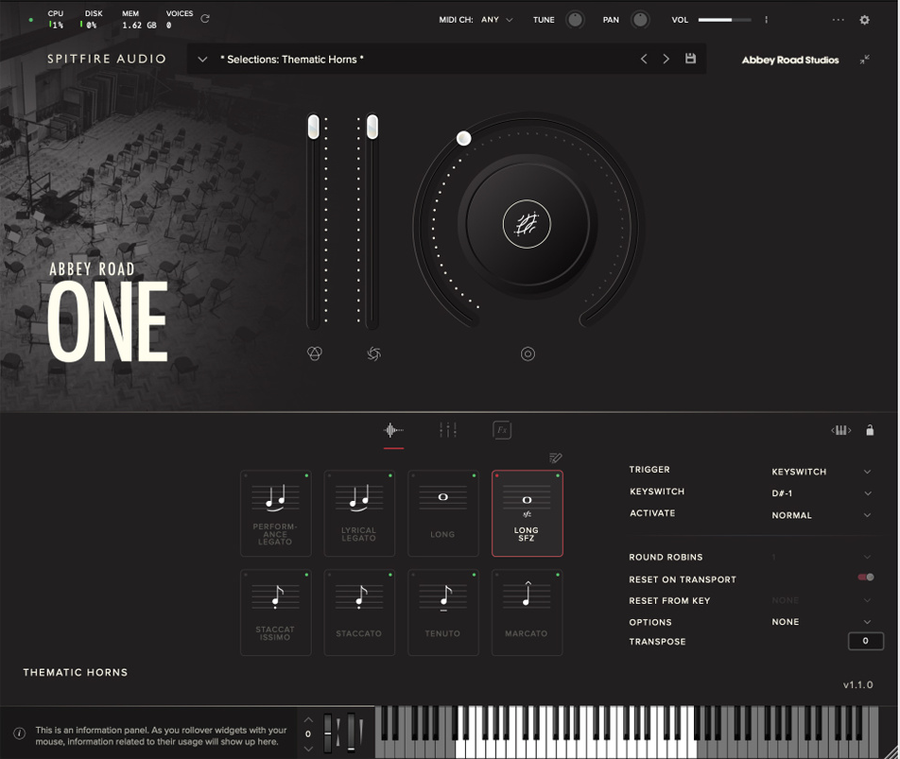Image resolution: width=900 pixels, height=759 pixels.
Task: Open the Trigger Keyswitch dropdown
Action: (x=821, y=472)
